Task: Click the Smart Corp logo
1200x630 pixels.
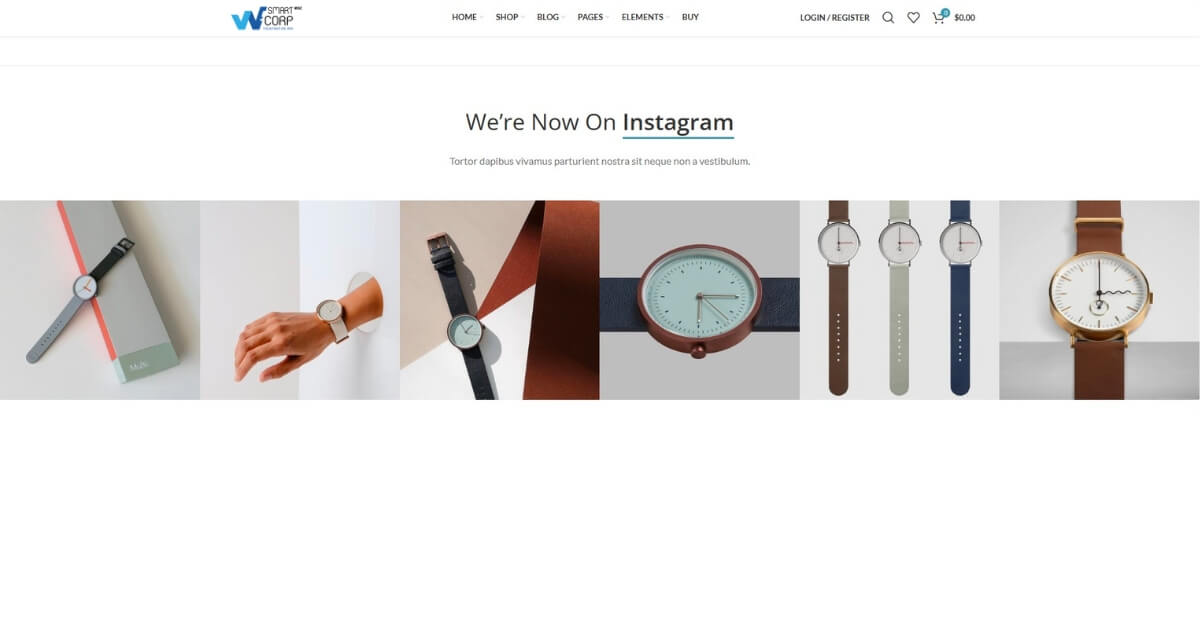Action: click(267, 18)
